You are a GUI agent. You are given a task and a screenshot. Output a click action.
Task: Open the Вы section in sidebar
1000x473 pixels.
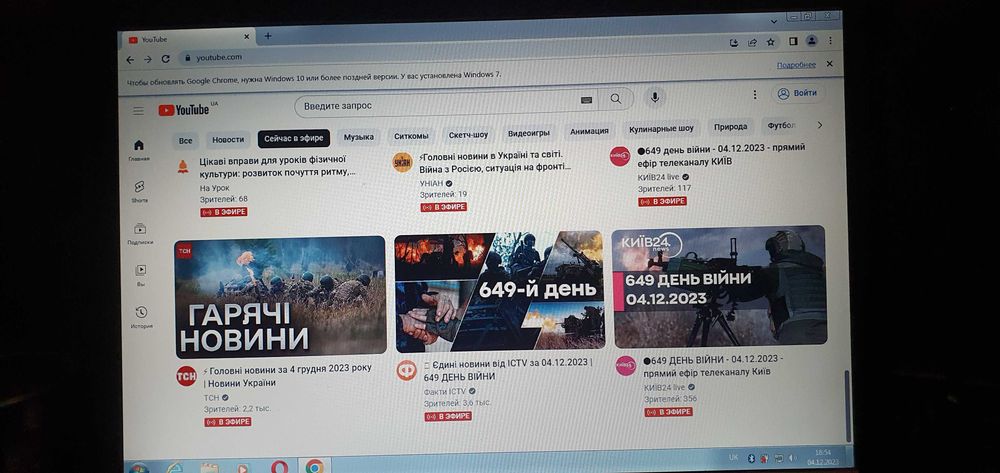pos(141,275)
